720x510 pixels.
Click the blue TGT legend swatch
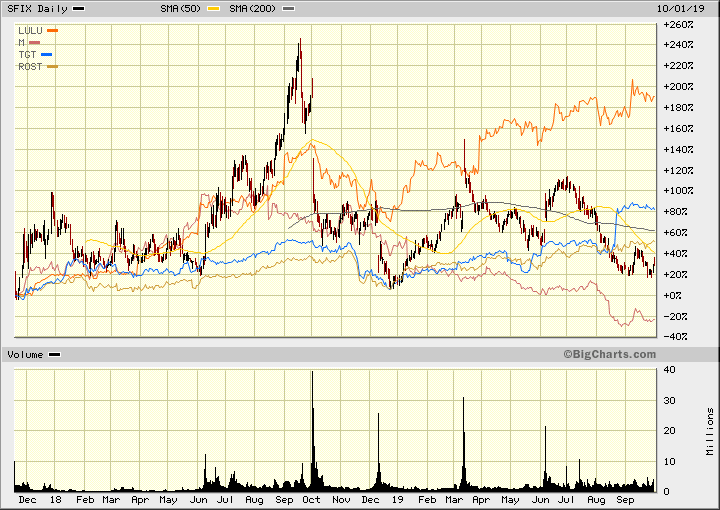[x=46, y=55]
